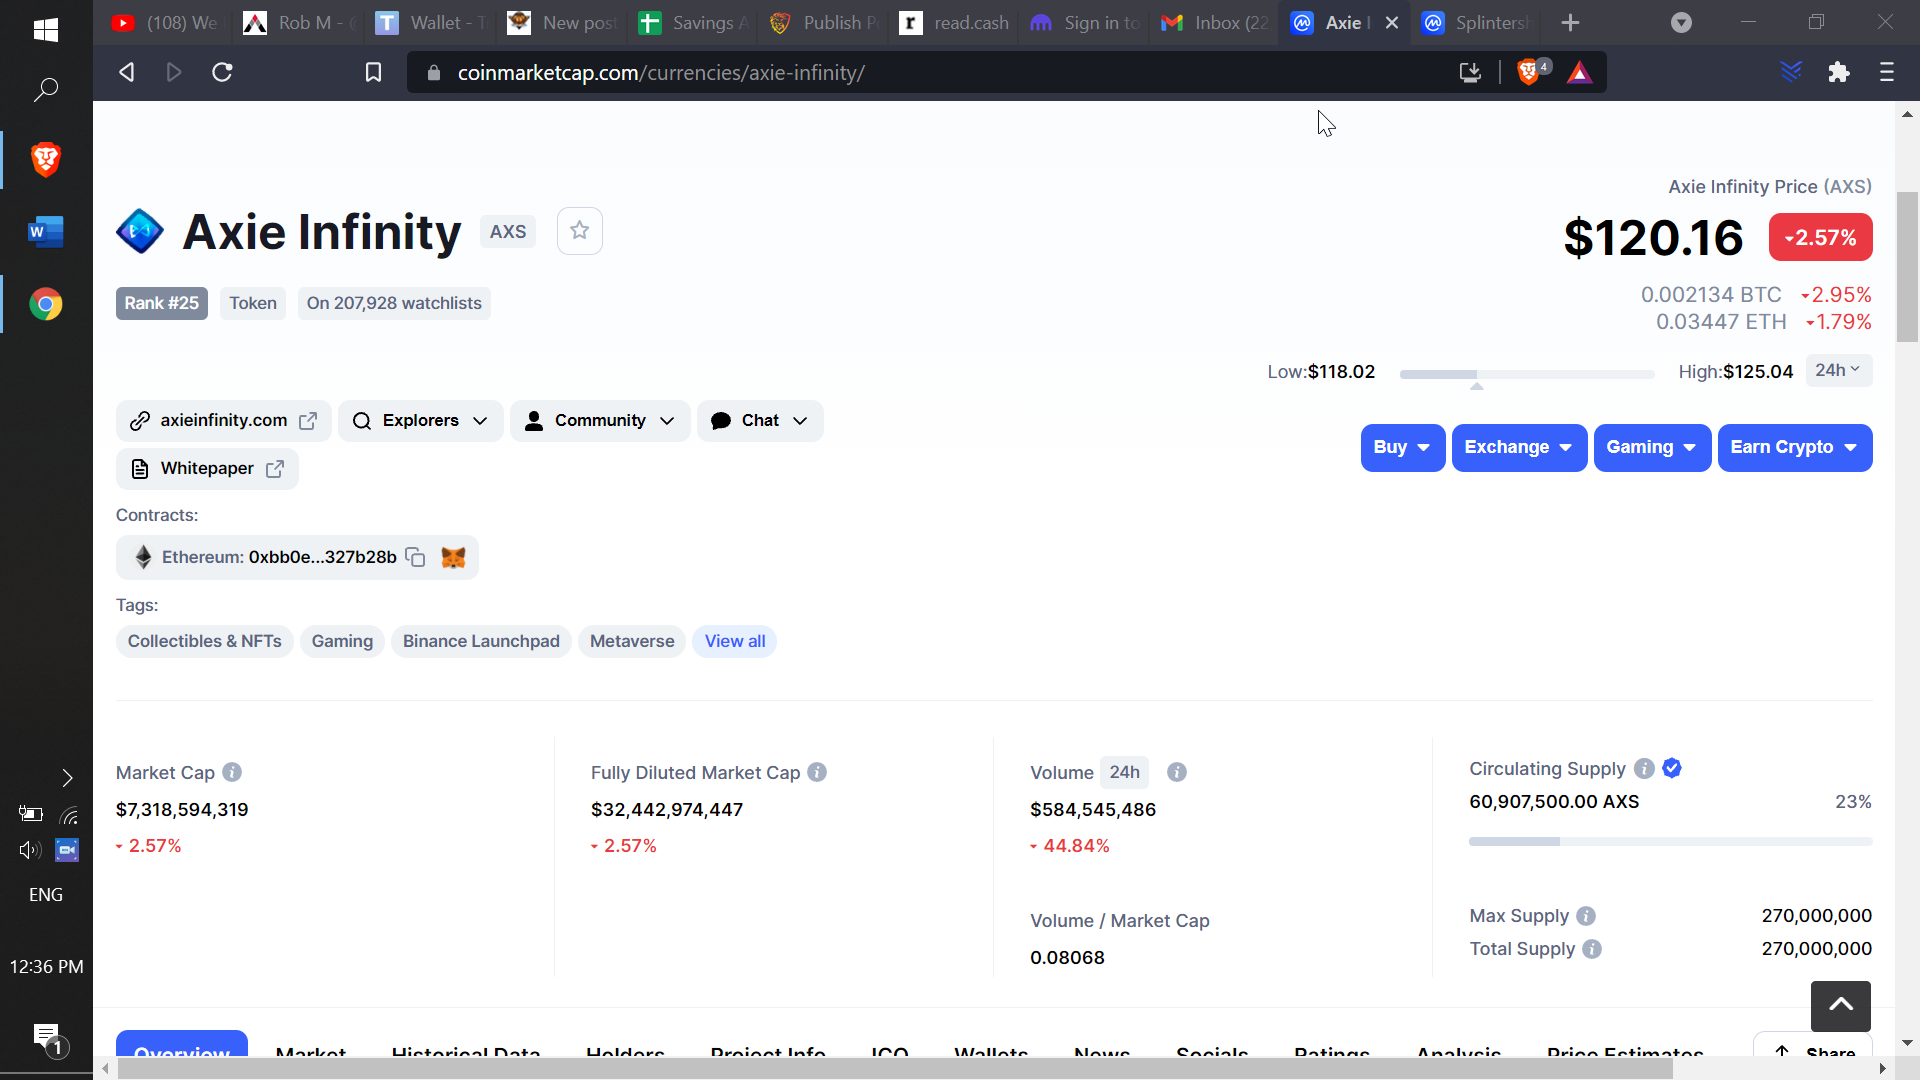Open Windows search from the taskbar

[x=46, y=90]
